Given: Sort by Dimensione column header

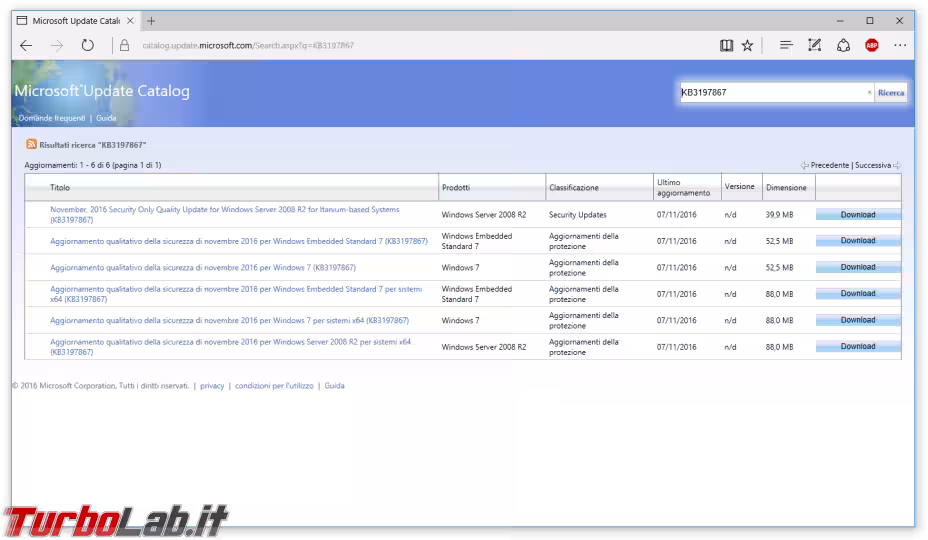Looking at the screenshot, I should (786, 188).
